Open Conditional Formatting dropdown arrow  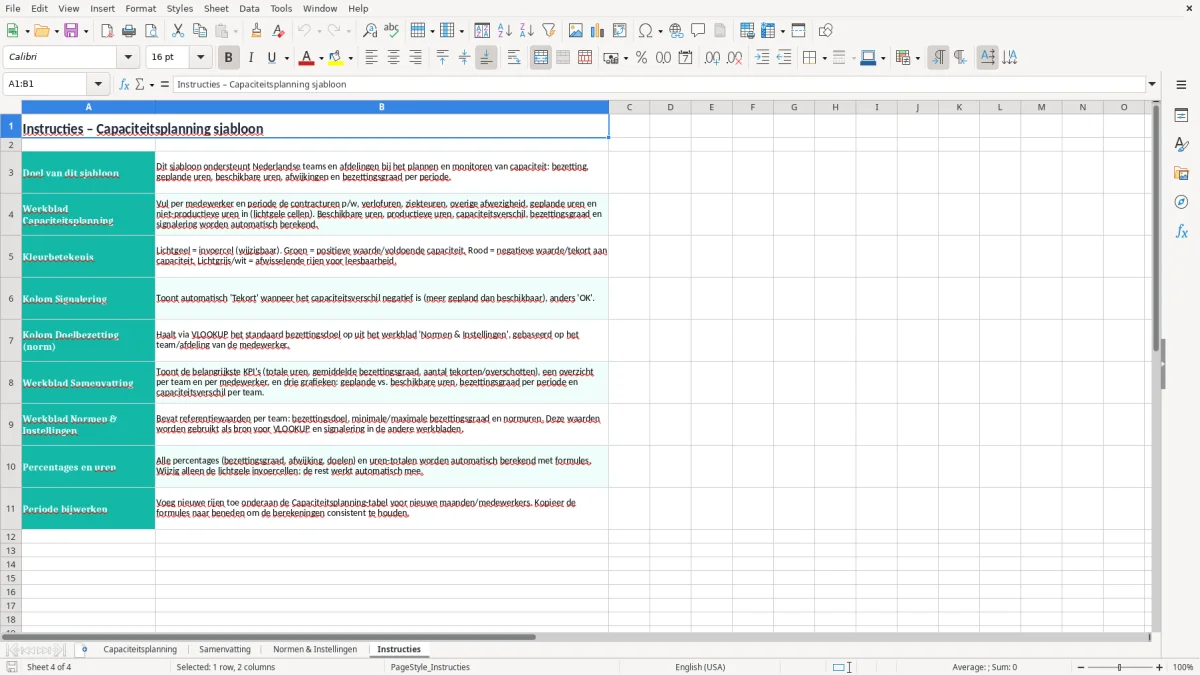pyautogui.click(x=917, y=58)
